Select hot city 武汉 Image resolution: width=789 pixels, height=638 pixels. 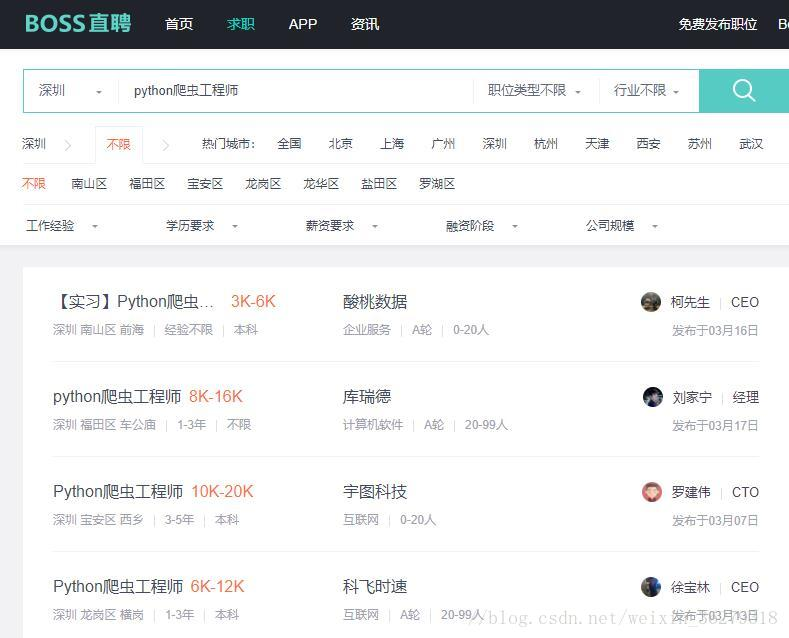[751, 144]
